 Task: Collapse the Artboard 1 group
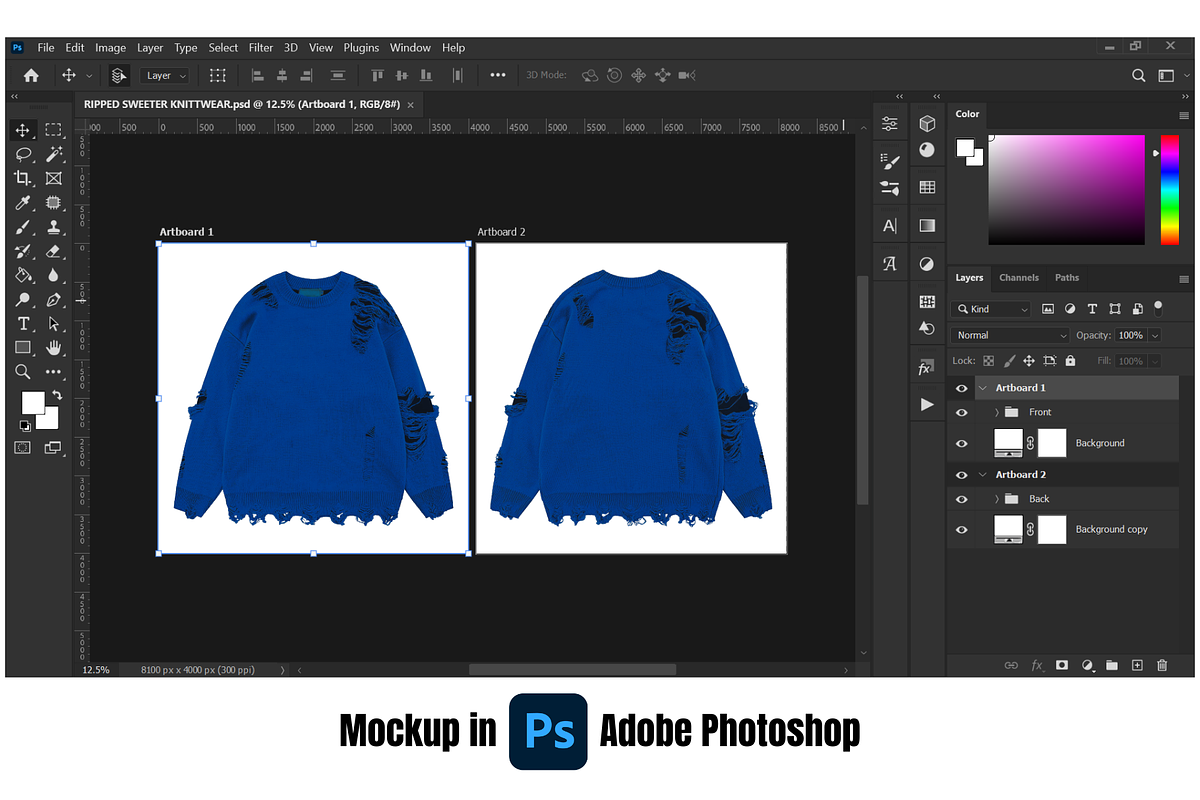tap(983, 388)
